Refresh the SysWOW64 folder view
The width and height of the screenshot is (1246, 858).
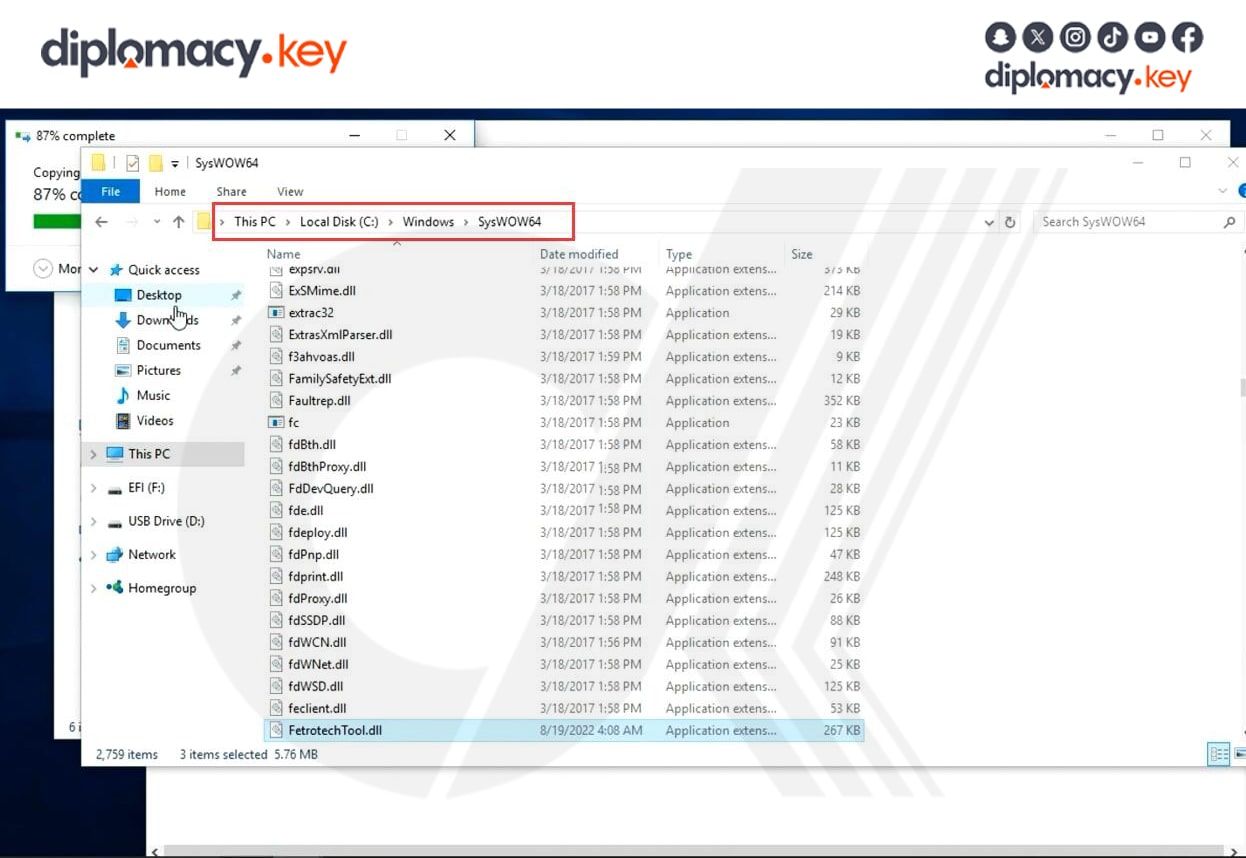pyautogui.click(x=1010, y=222)
